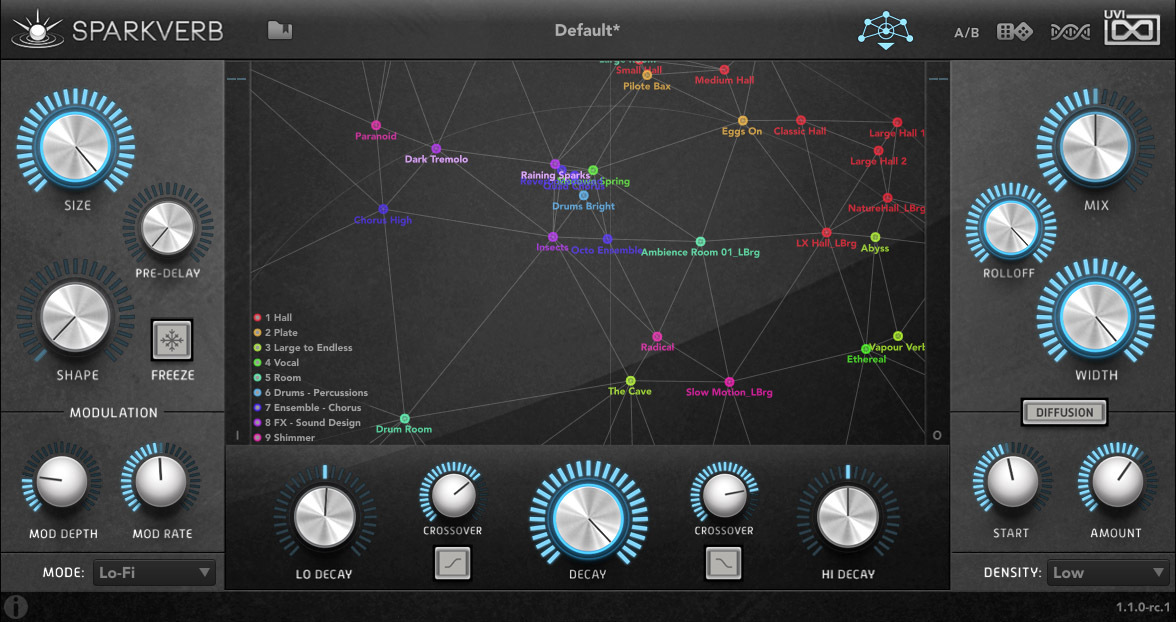Toggle the Voyager preset map icon
The width and height of the screenshot is (1176, 622).
(x=886, y=30)
